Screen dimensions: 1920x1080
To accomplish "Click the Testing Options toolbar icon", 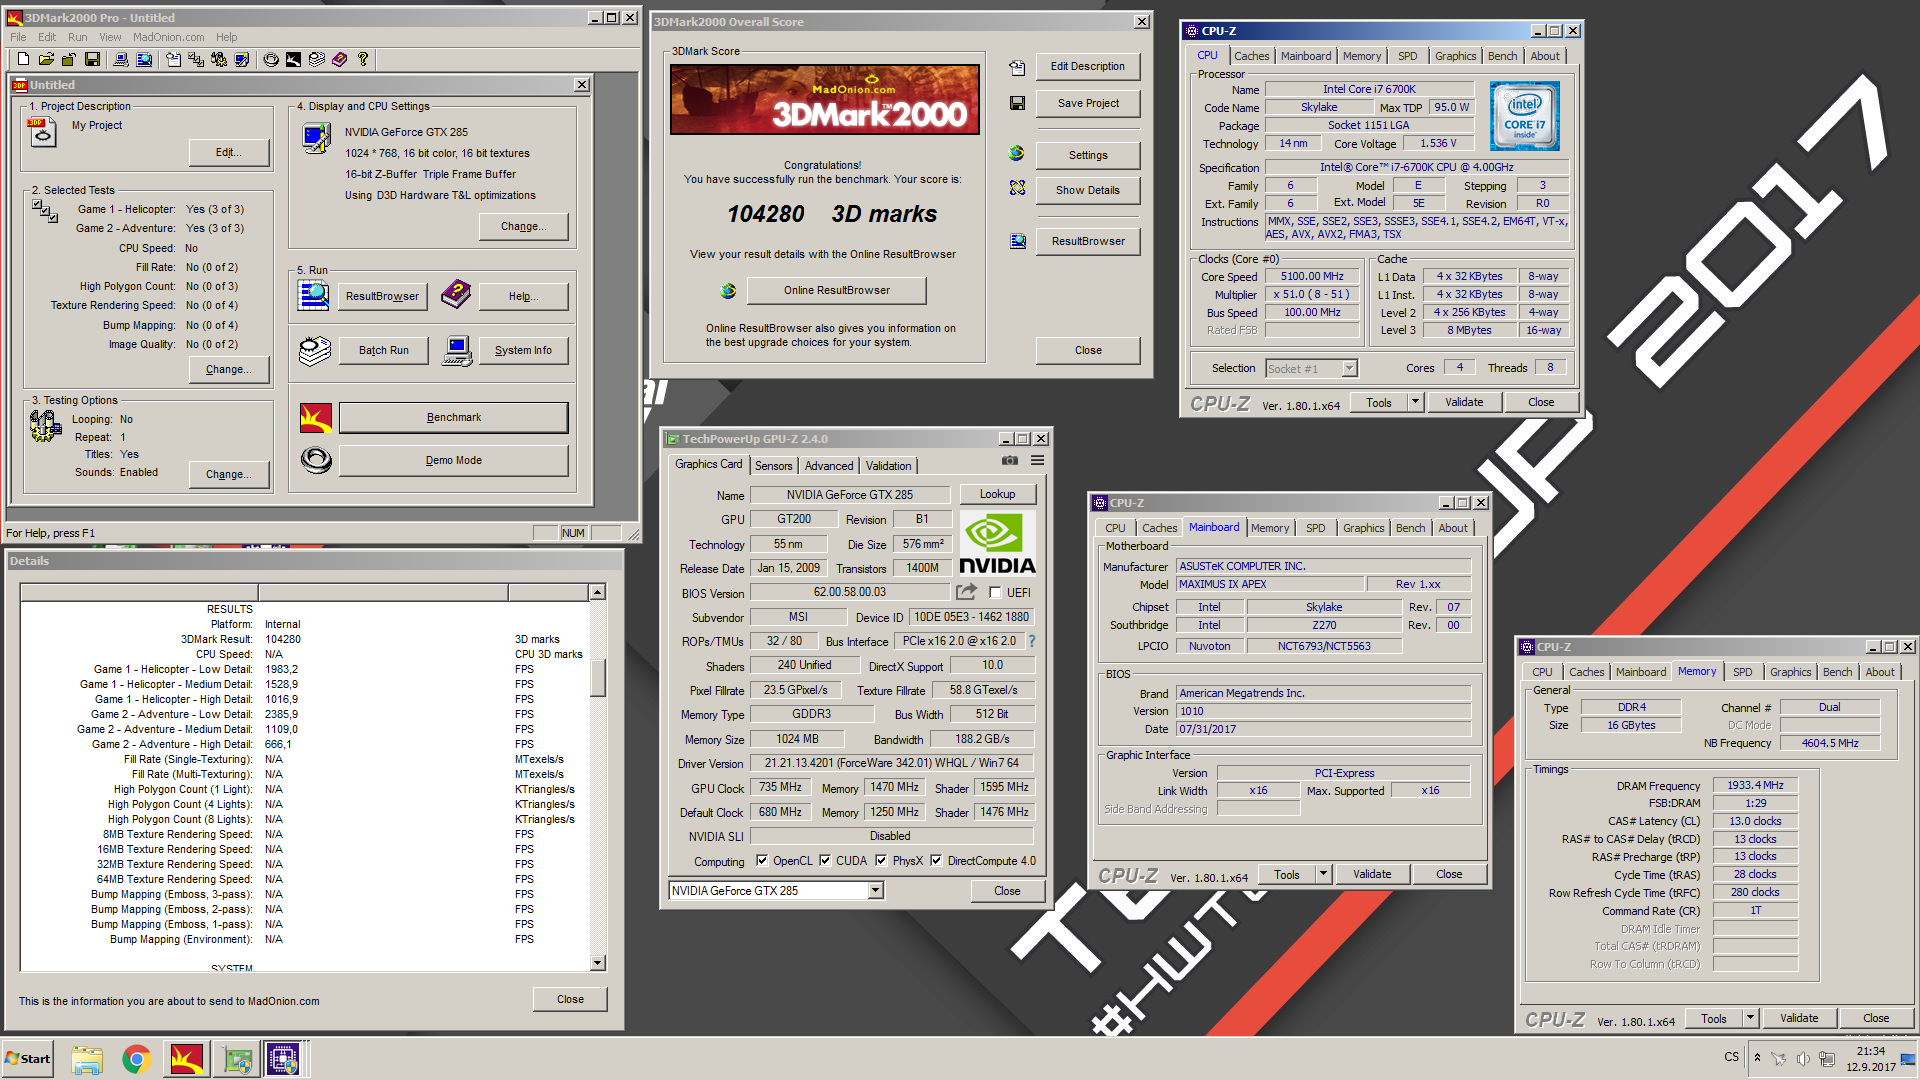I will point(219,60).
